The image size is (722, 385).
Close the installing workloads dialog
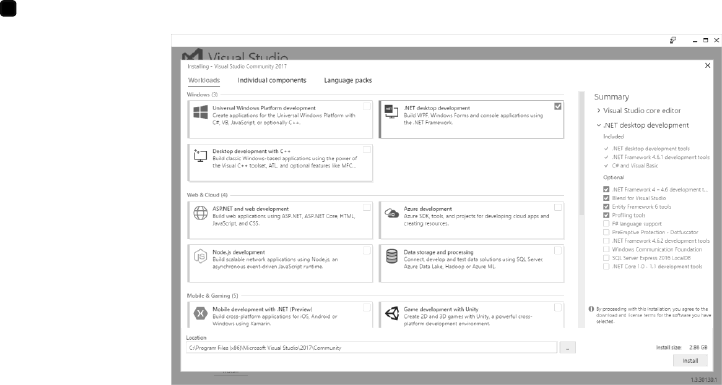pyautogui.click(x=707, y=66)
